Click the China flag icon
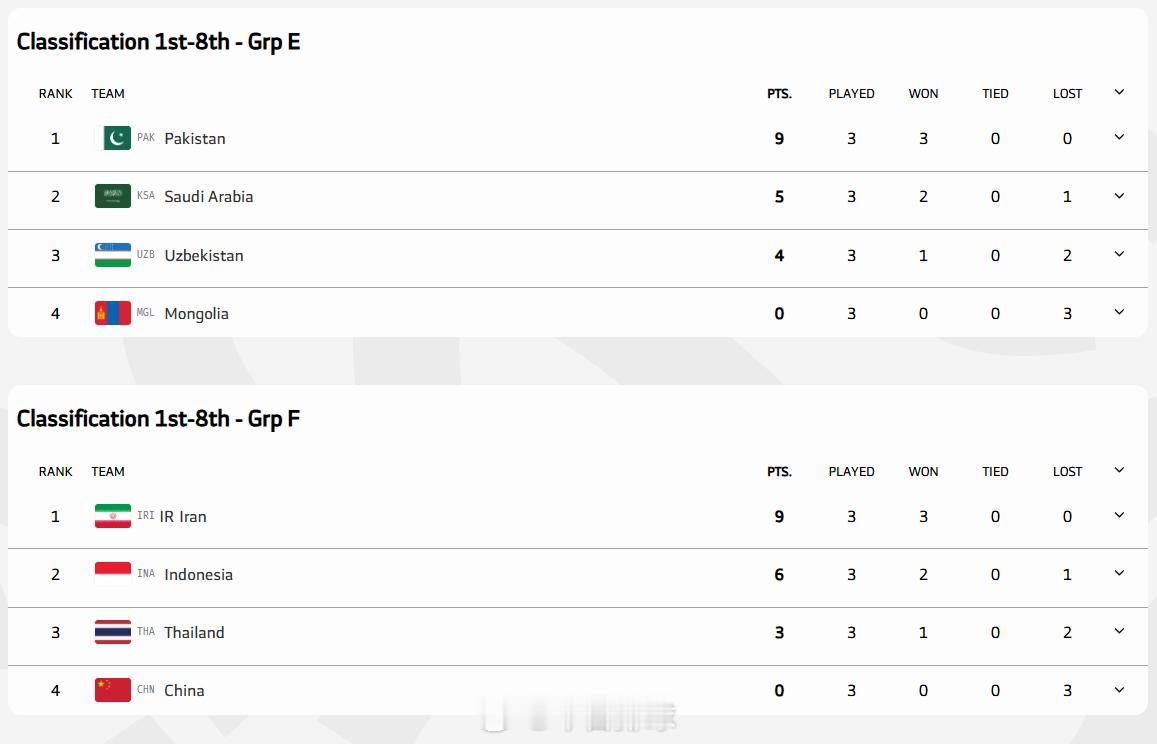Screen dimensions: 1157x744 coord(113,690)
